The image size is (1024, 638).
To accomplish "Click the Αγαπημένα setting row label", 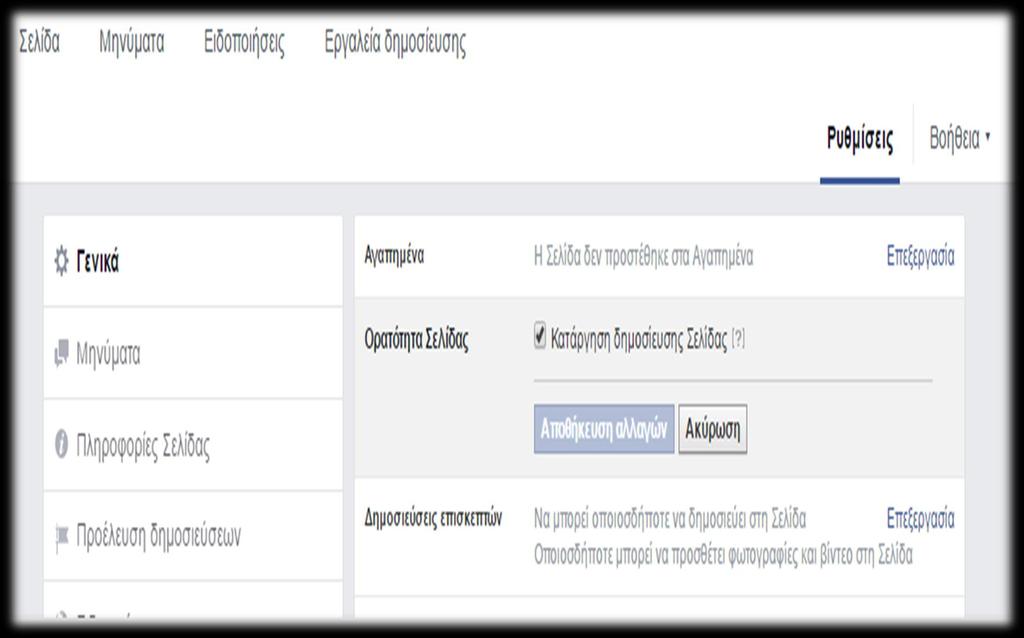I will (394, 255).
